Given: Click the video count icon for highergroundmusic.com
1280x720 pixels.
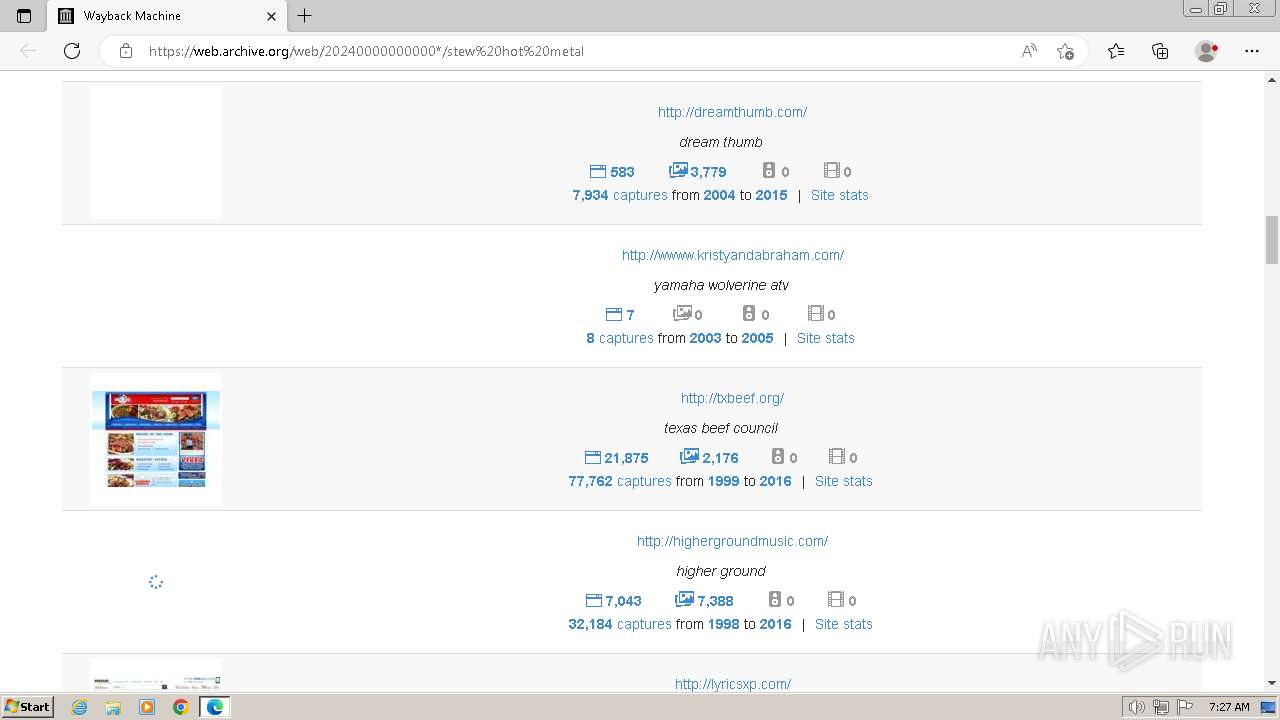Looking at the screenshot, I should click(836, 600).
